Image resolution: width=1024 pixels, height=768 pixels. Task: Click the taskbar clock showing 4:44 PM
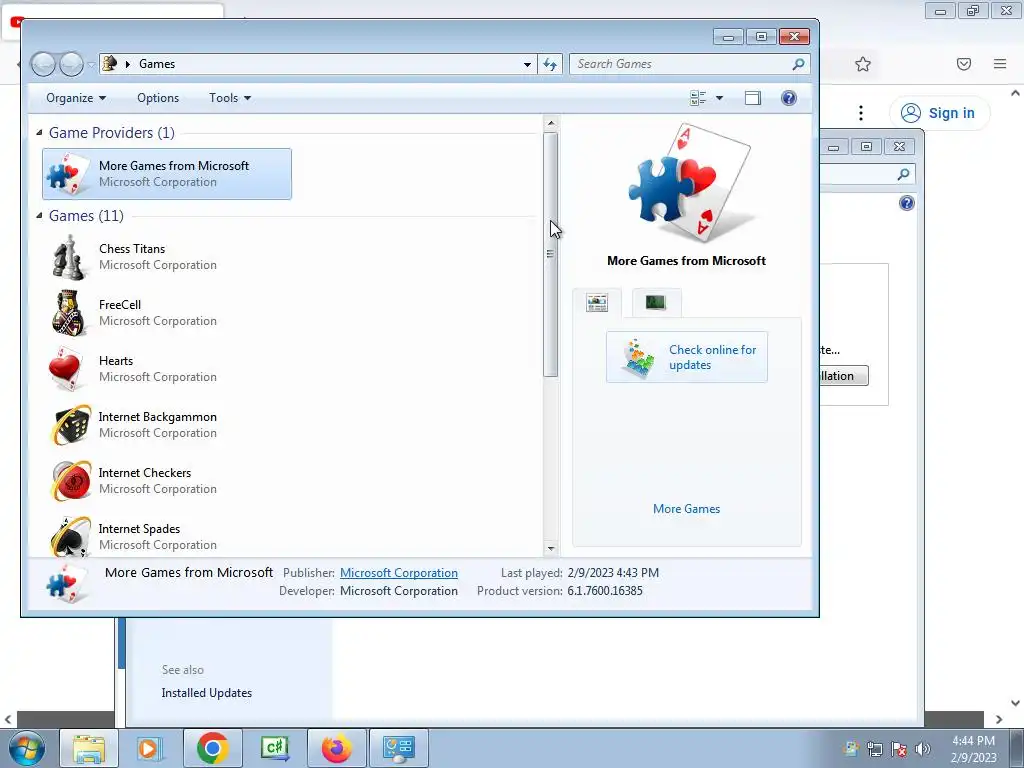973,749
